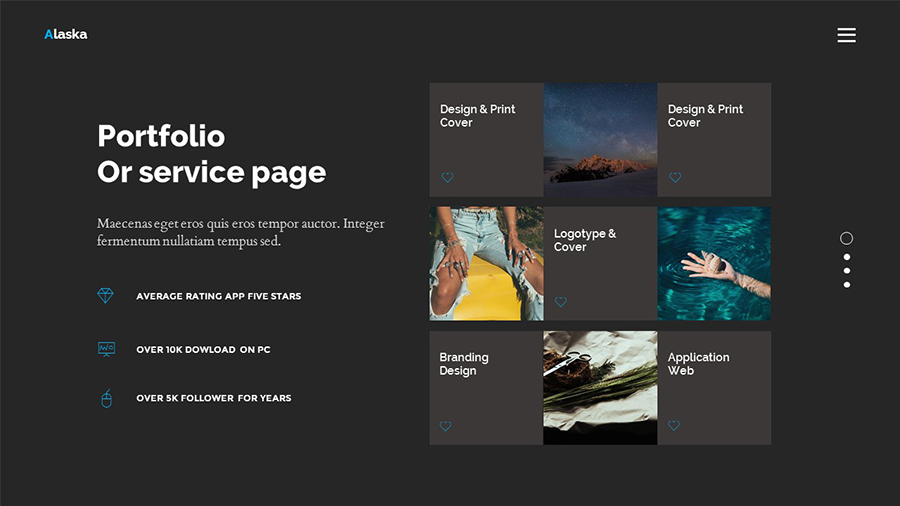Viewport: 900px width, 506px height.
Task: Click the diamond icon beside average rating
Action: pyautogui.click(x=105, y=295)
